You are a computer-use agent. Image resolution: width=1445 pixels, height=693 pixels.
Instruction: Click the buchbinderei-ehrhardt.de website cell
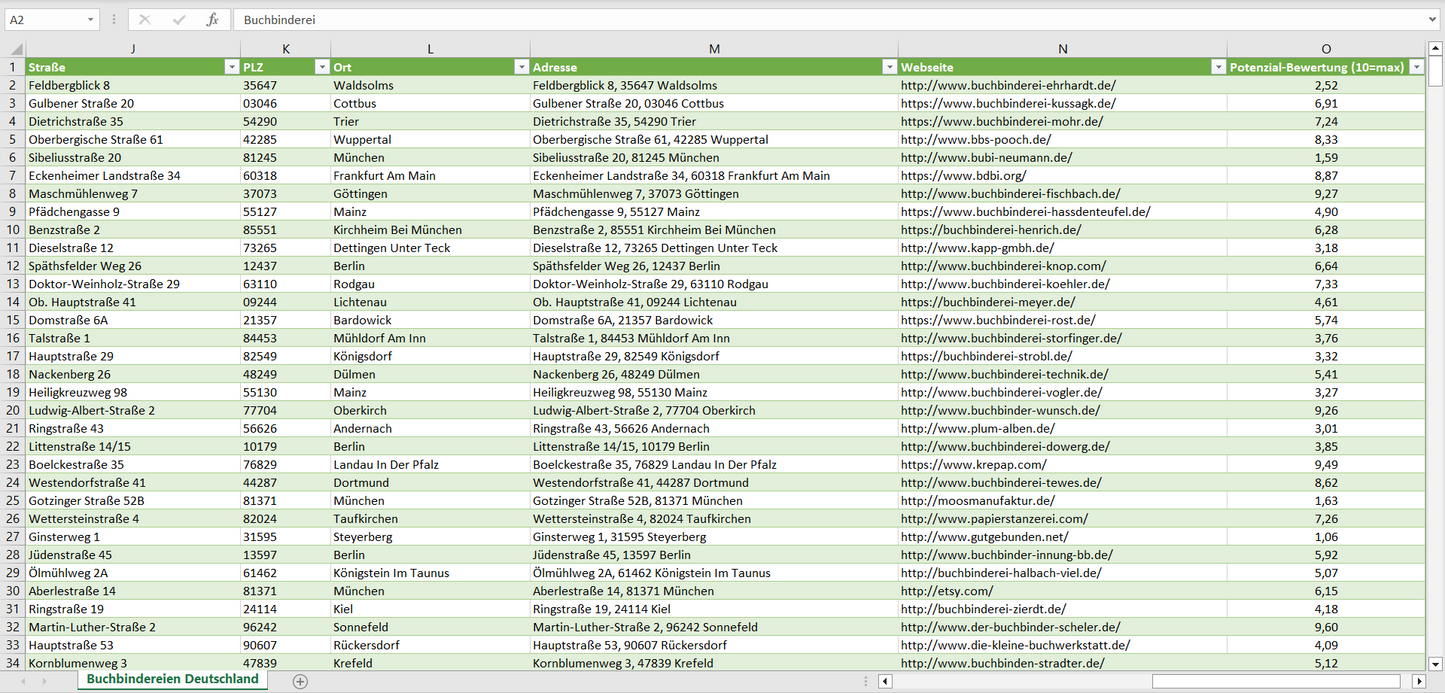click(1007, 85)
